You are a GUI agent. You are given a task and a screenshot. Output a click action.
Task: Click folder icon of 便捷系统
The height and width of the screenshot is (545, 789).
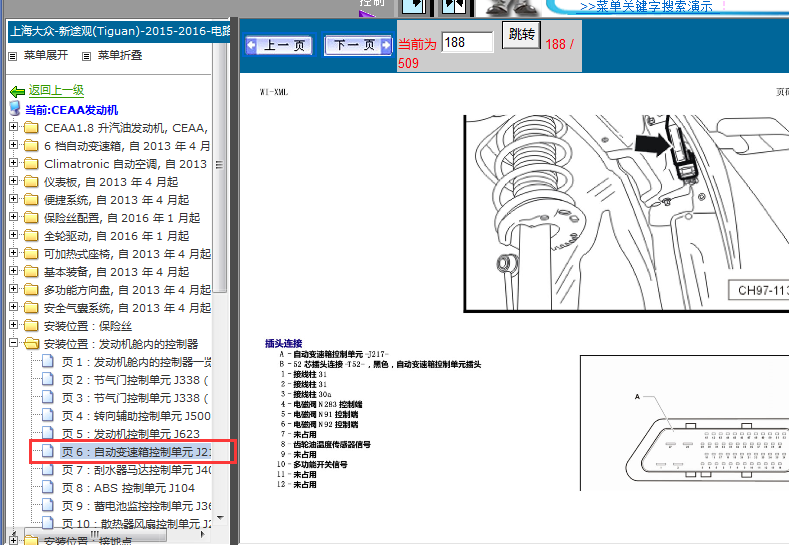31,200
